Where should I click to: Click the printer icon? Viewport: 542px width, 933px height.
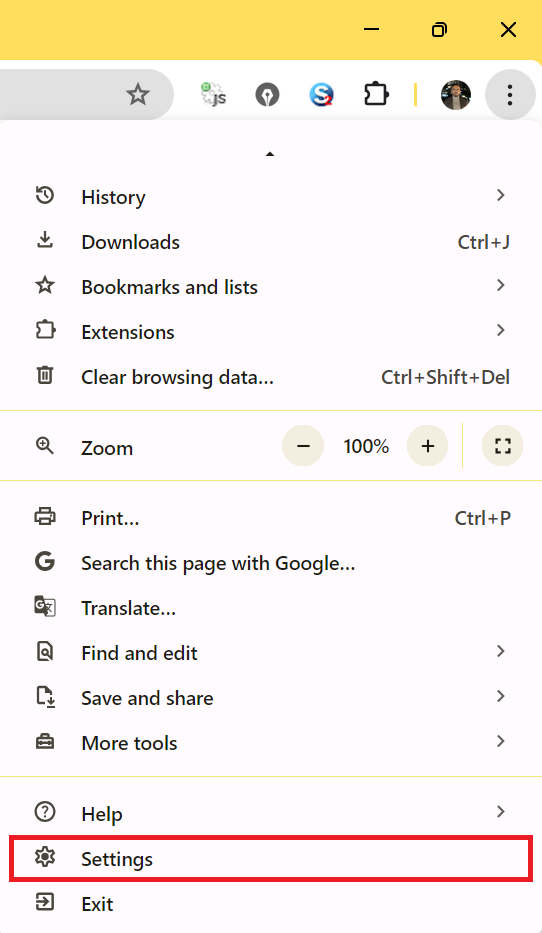coord(45,517)
